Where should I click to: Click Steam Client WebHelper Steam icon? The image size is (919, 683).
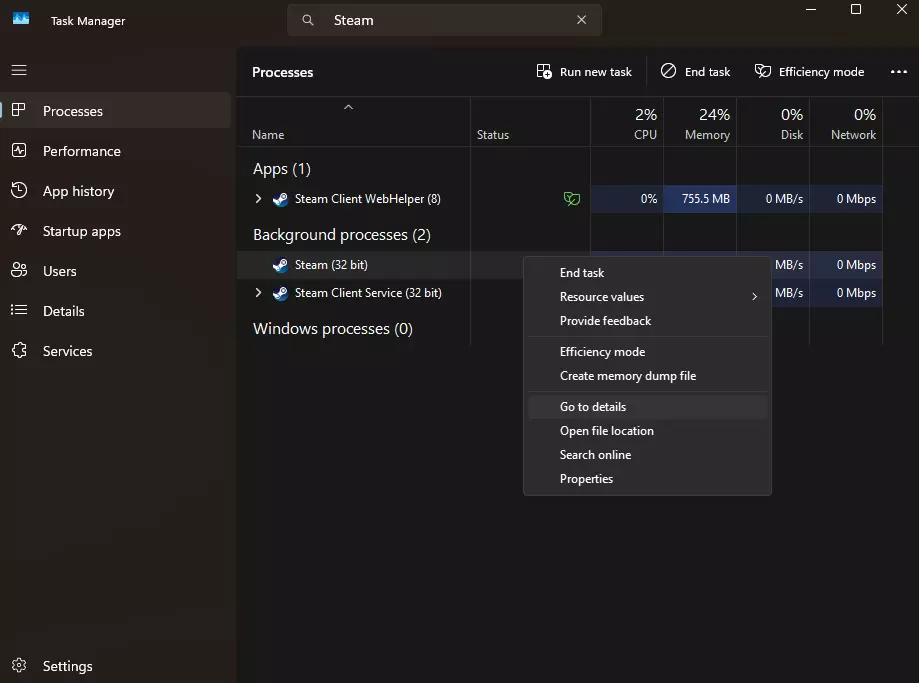pyautogui.click(x=280, y=199)
